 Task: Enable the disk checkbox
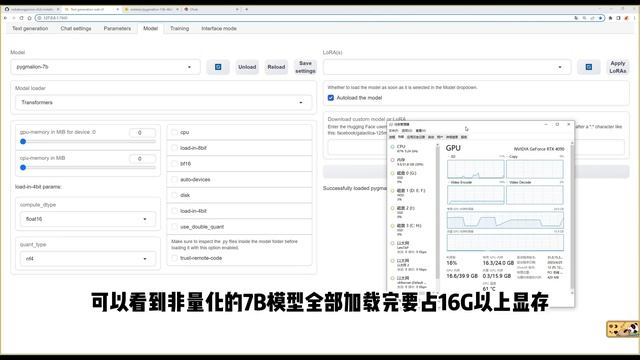click(x=175, y=195)
